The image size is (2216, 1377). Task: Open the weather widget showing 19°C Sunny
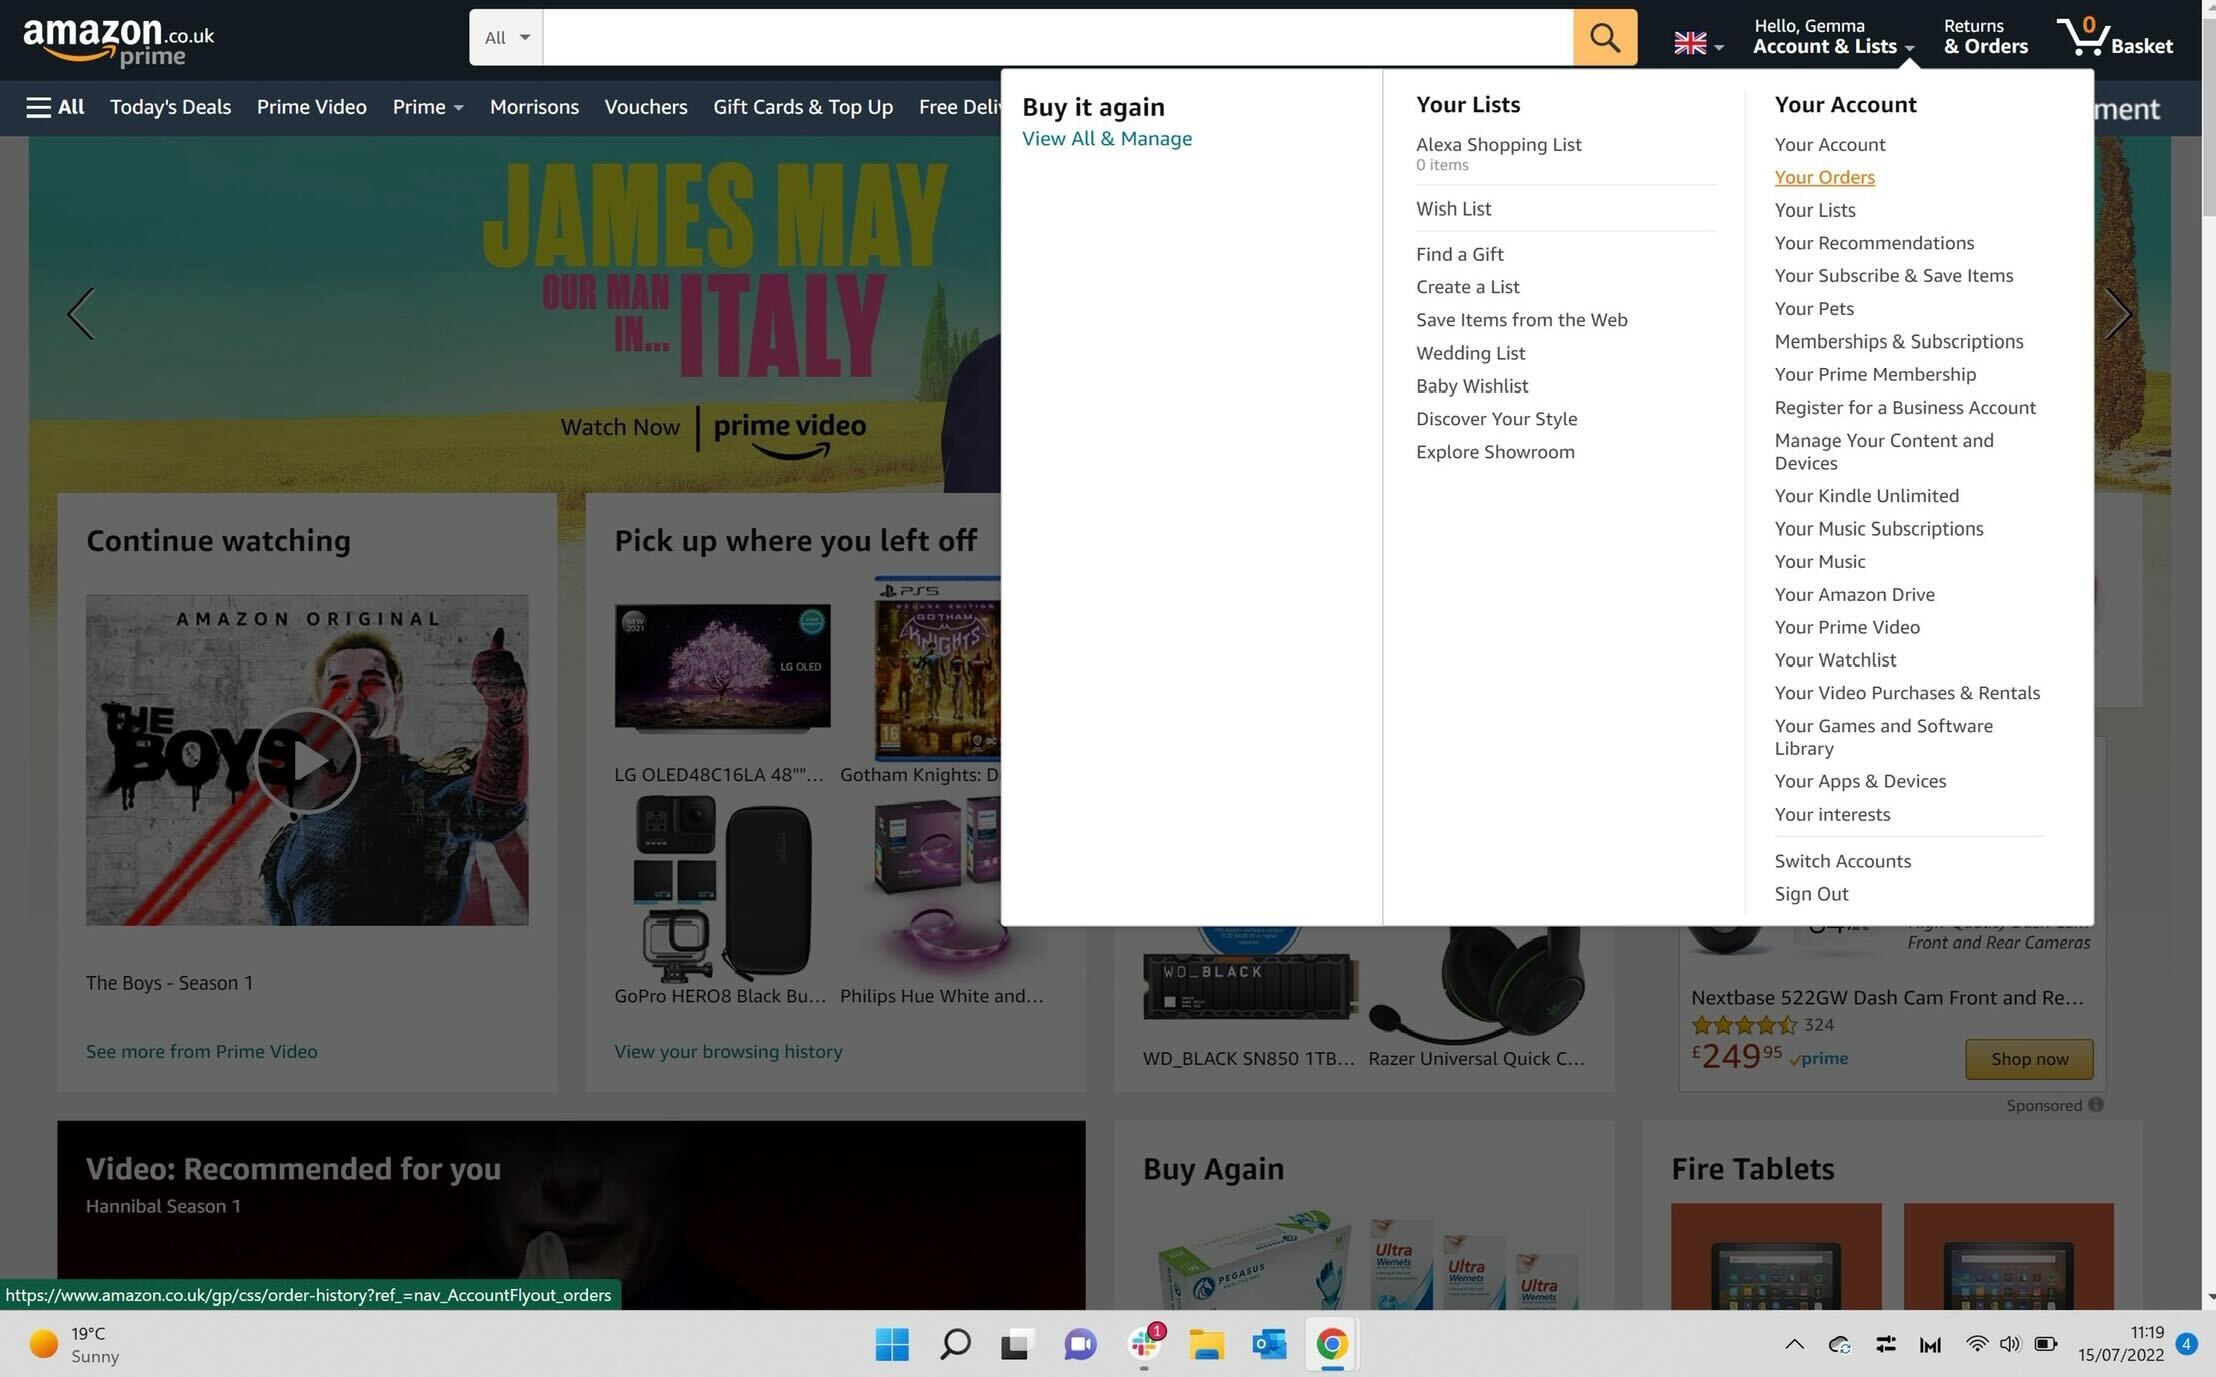coord(75,1344)
